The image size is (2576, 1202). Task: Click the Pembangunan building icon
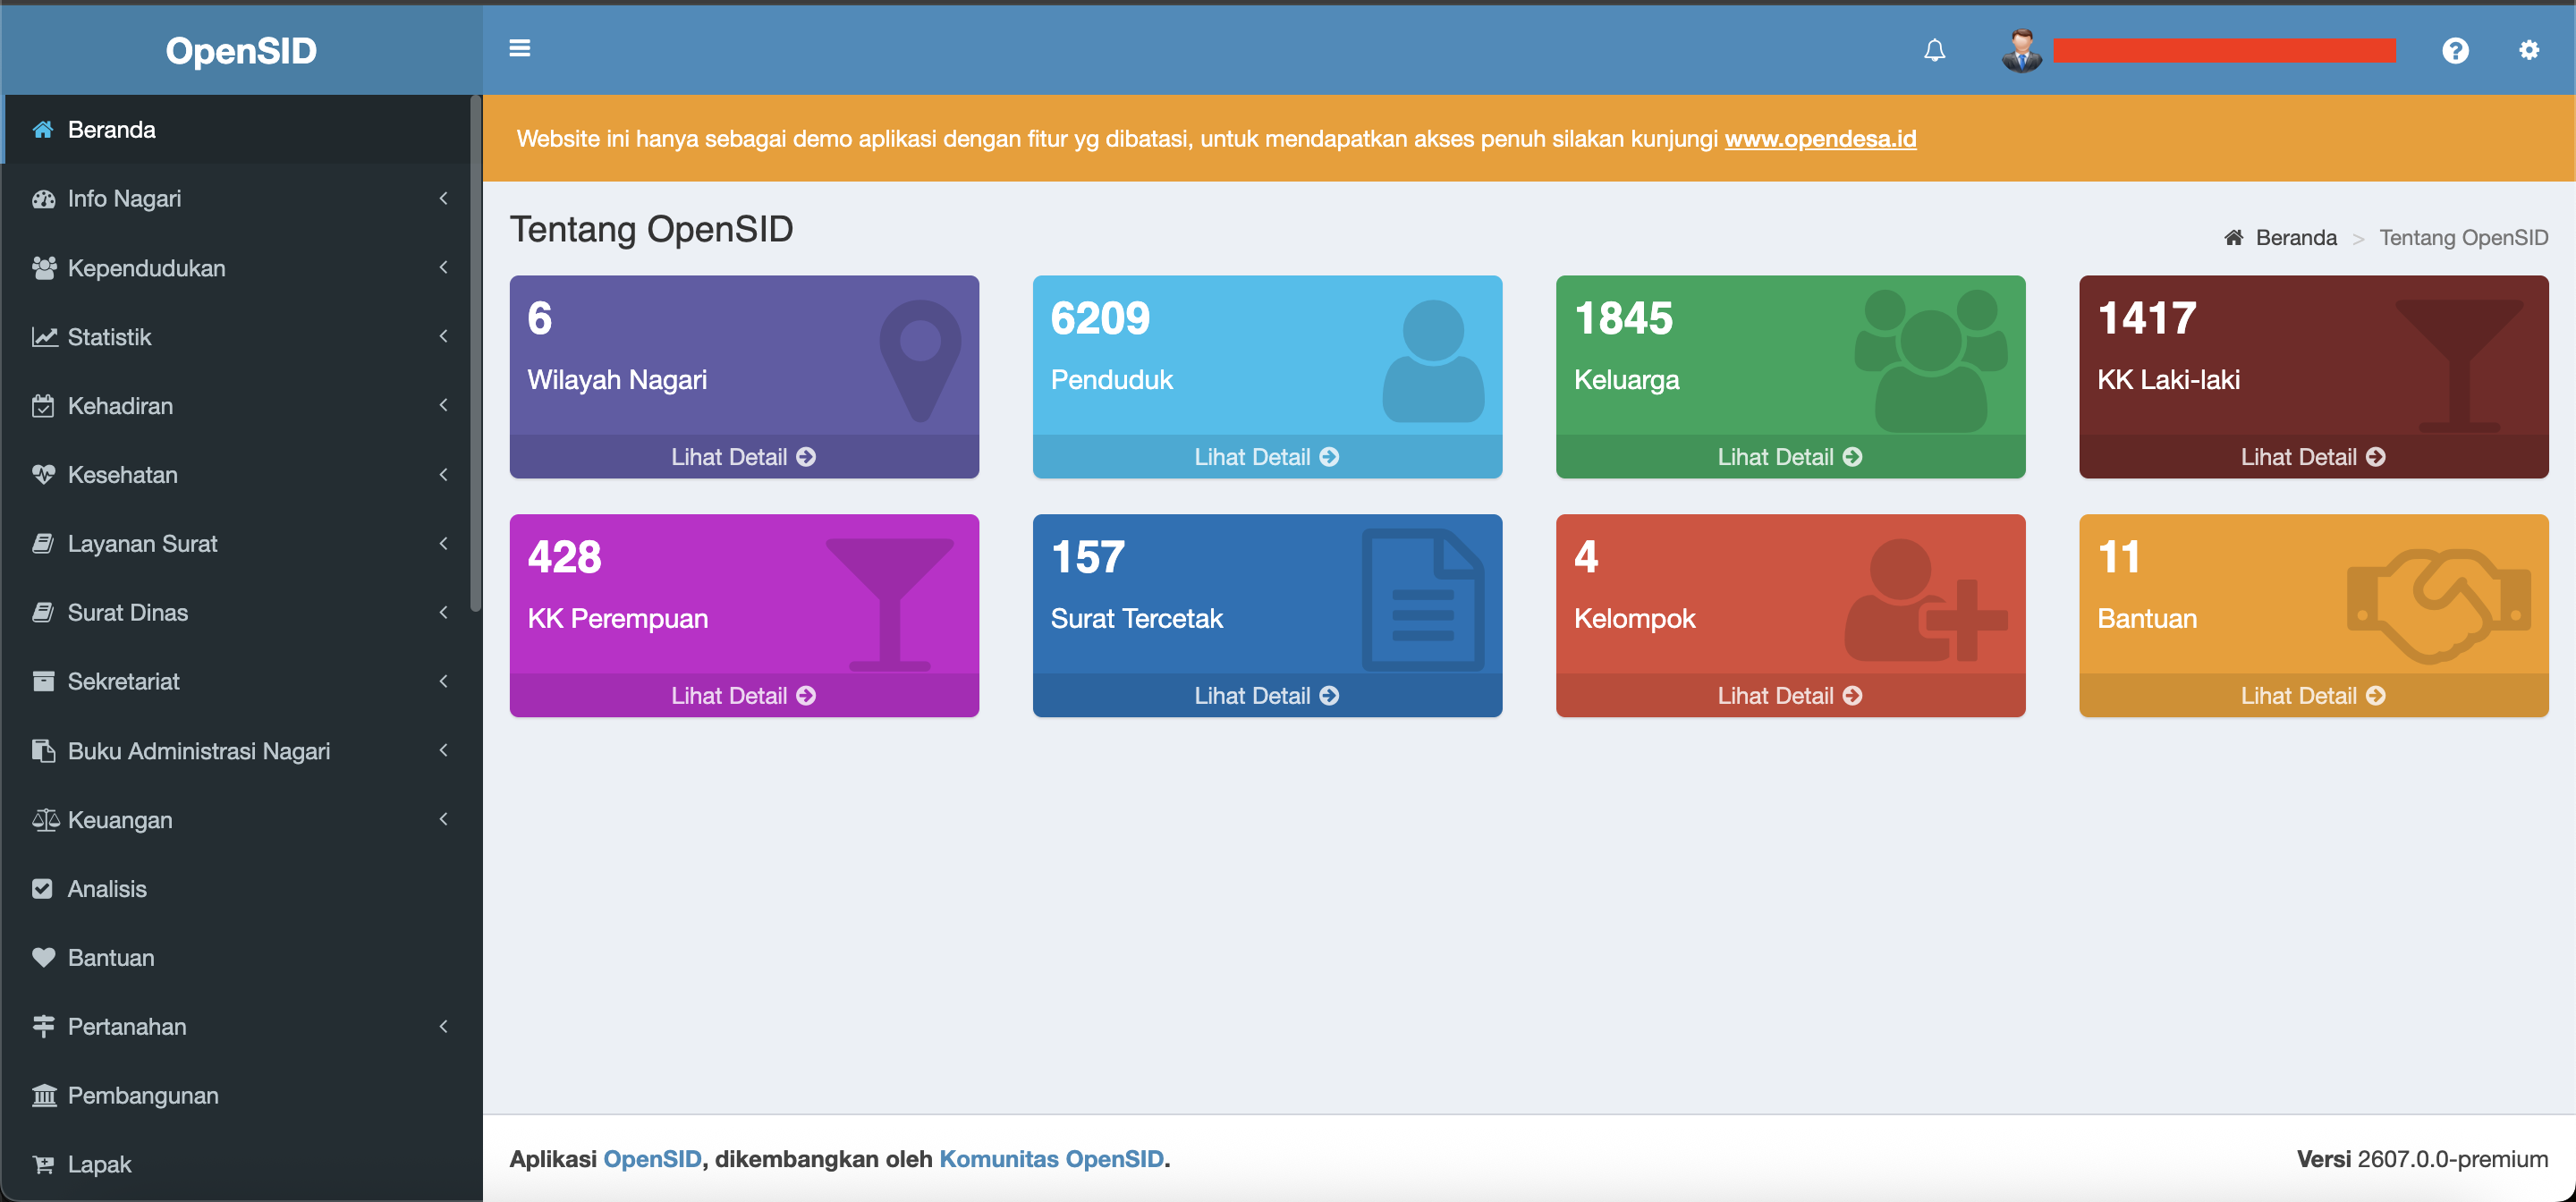point(44,1095)
